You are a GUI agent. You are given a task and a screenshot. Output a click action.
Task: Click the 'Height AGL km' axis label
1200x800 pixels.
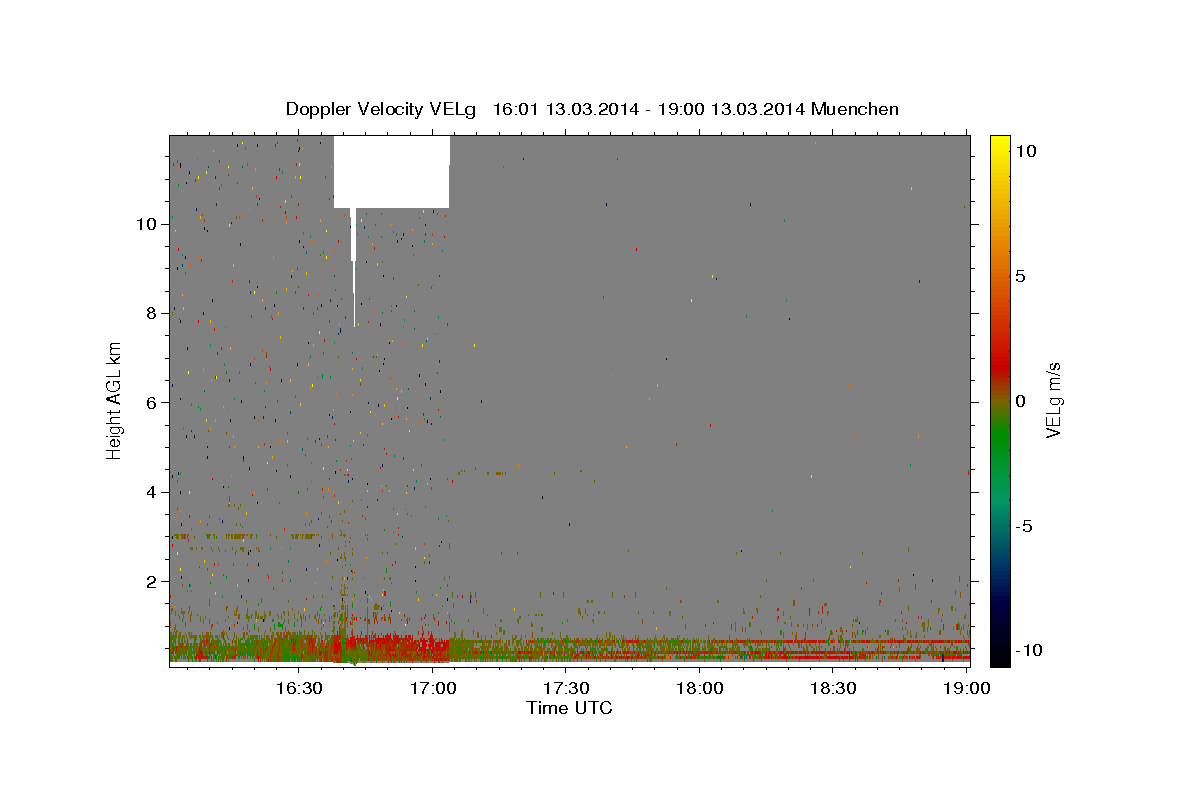(114, 400)
